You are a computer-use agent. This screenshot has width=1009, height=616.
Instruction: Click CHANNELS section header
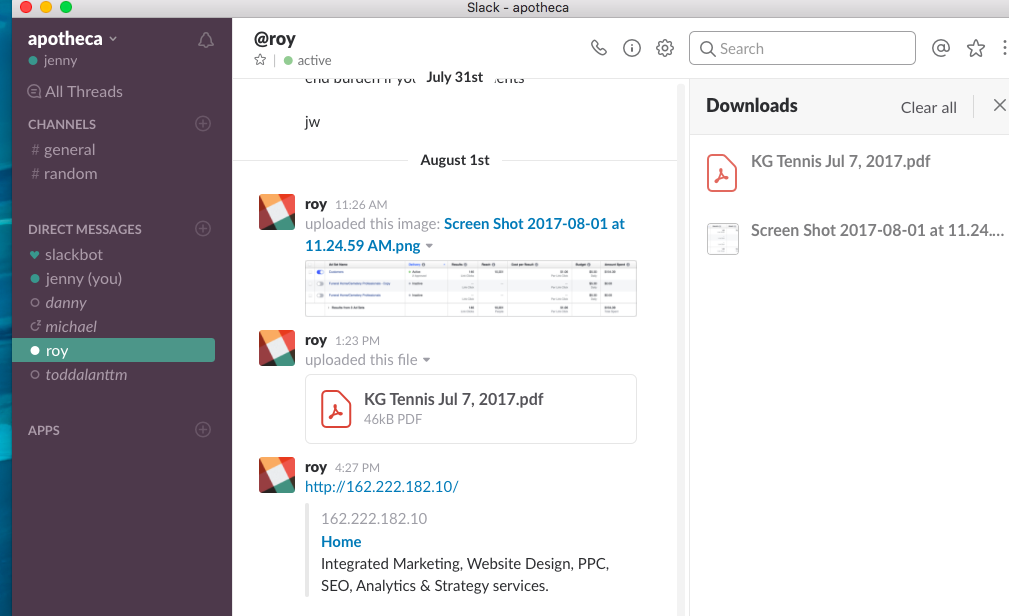(x=62, y=124)
